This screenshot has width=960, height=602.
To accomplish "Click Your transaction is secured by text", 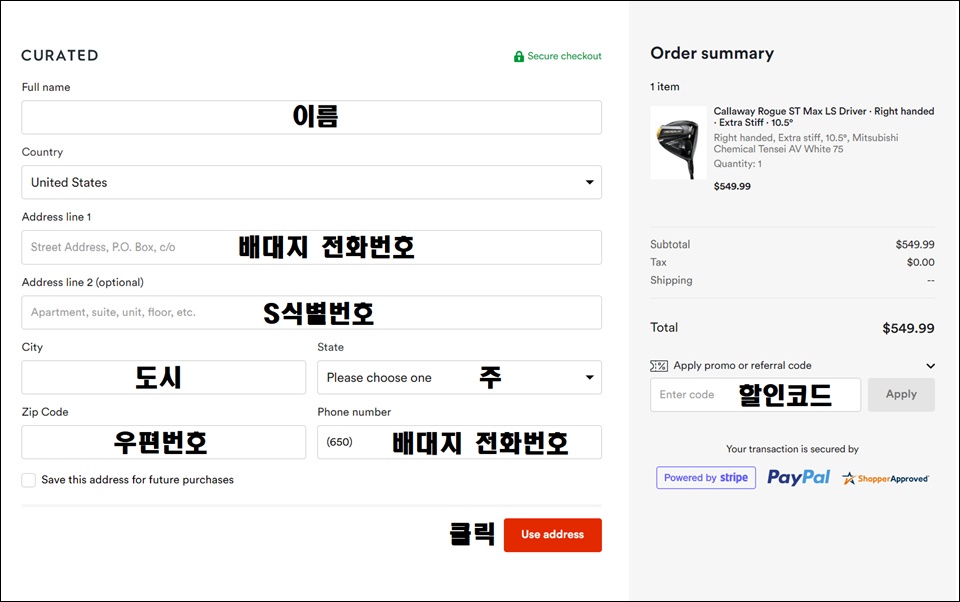I will coord(792,449).
